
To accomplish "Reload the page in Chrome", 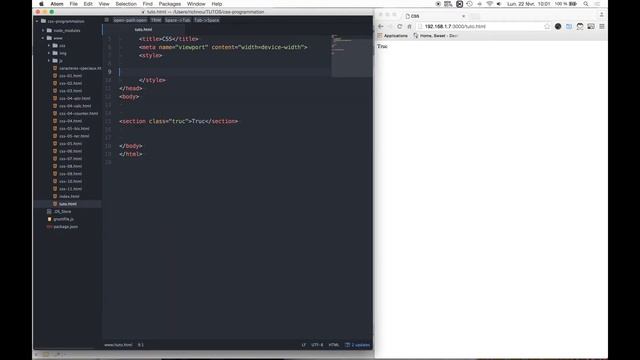I will pyautogui.click(x=400, y=26).
